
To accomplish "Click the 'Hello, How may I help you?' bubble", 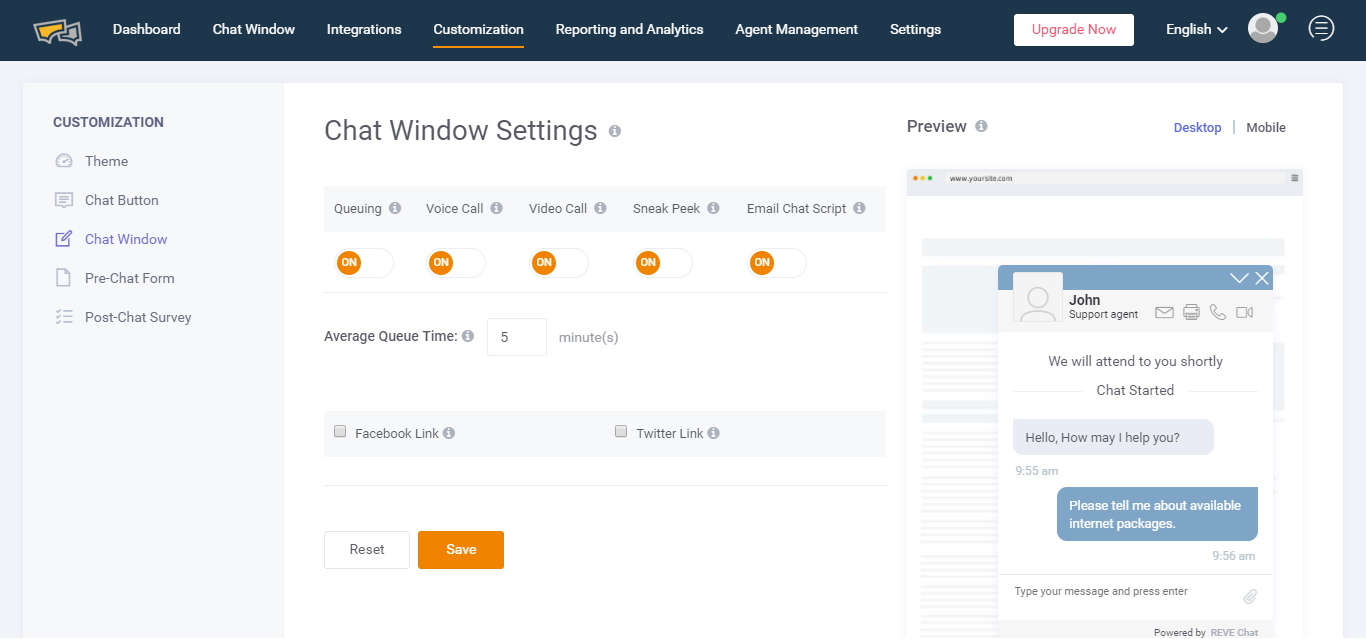I will 1113,437.
